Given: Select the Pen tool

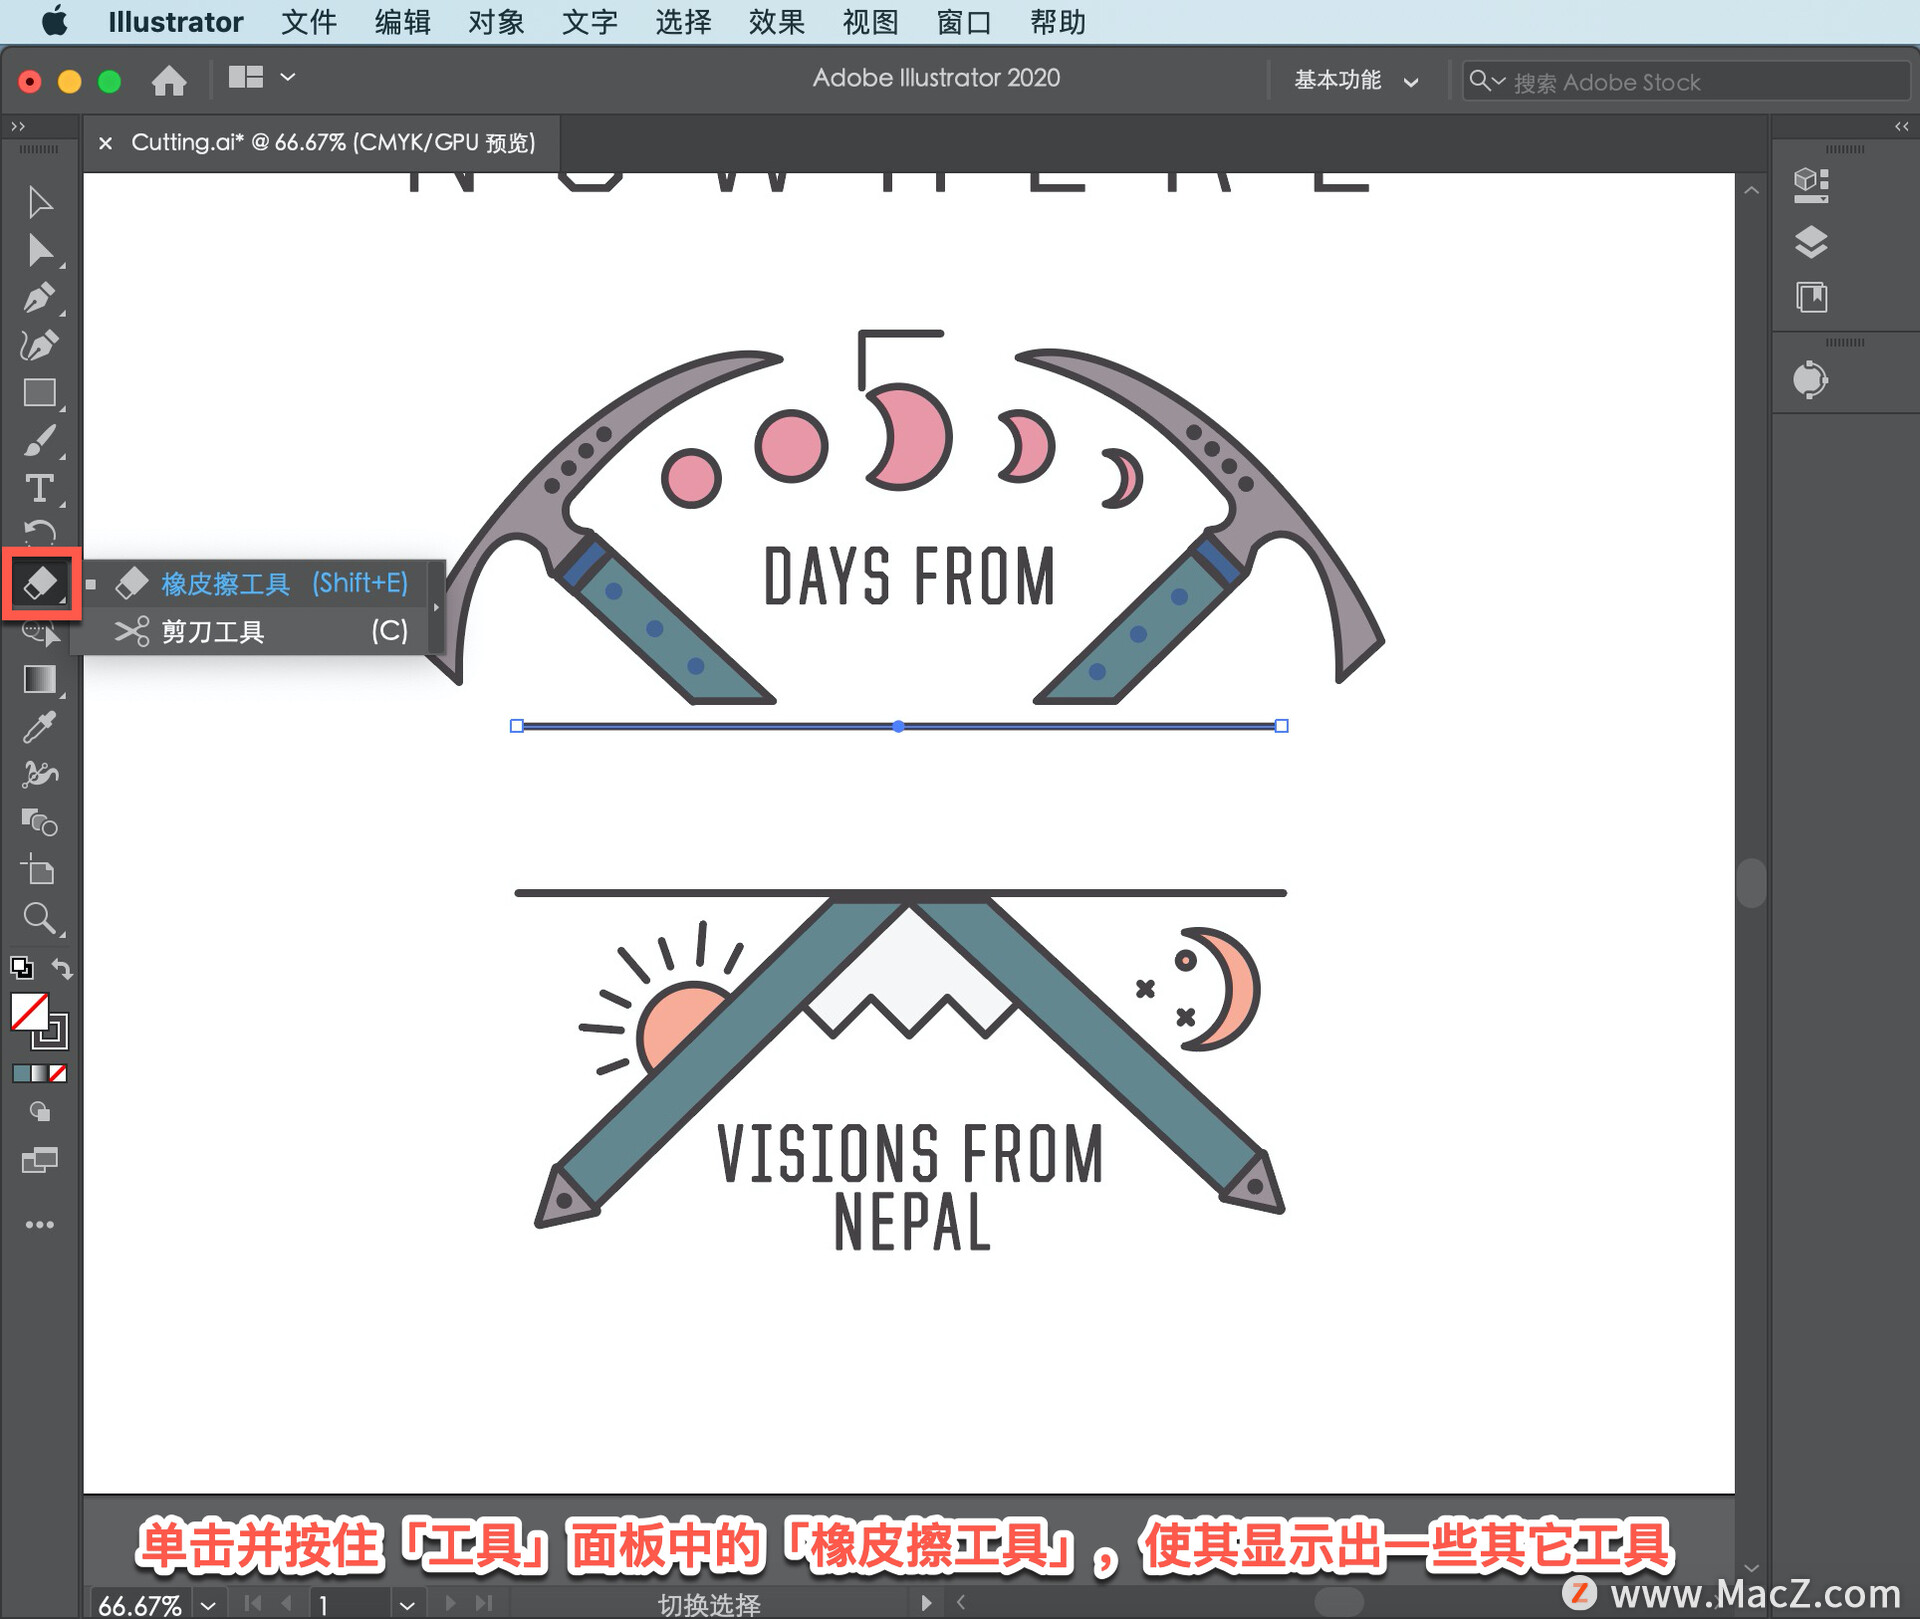Looking at the screenshot, I should tap(39, 298).
